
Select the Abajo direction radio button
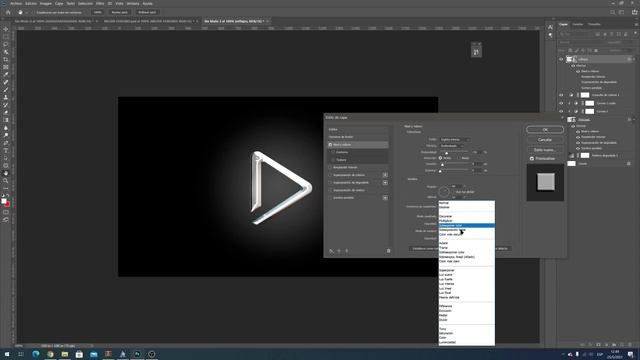(x=459, y=158)
